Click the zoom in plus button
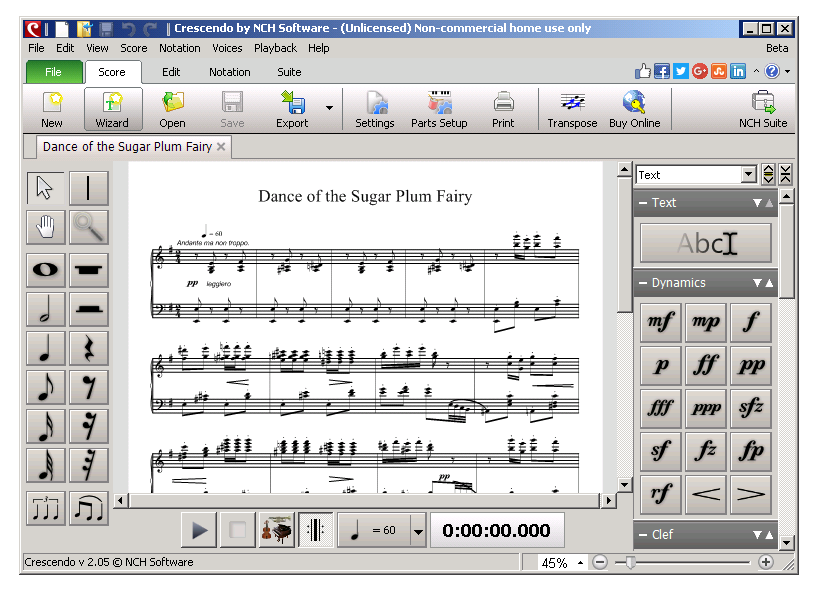The height and width of the screenshot is (592, 815). tap(765, 562)
